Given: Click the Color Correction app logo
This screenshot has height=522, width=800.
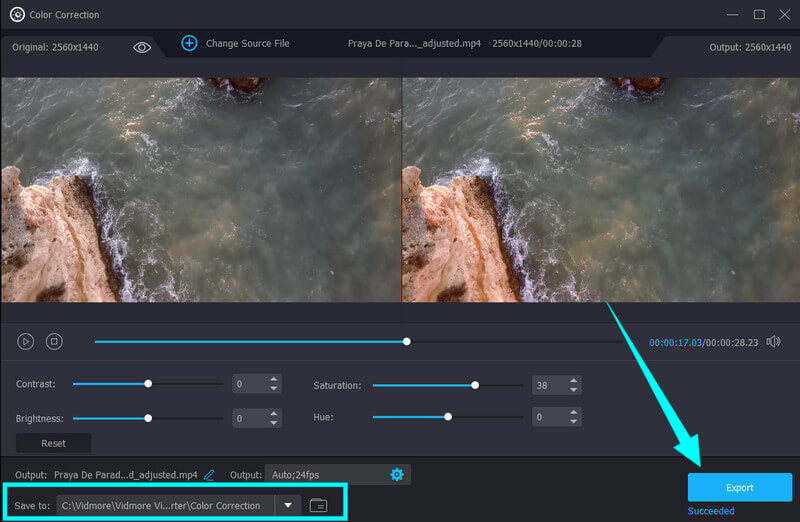Looking at the screenshot, I should tap(16, 14).
